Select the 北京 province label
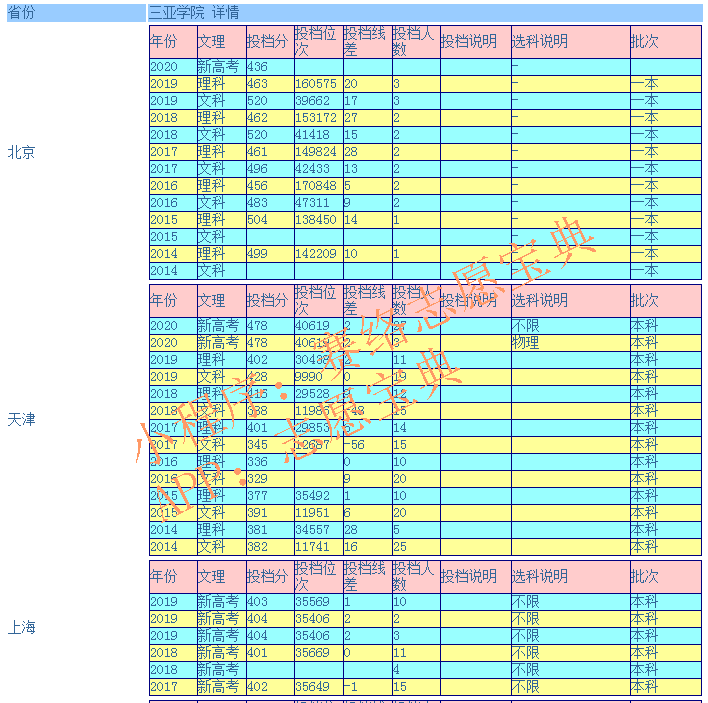 point(21,153)
